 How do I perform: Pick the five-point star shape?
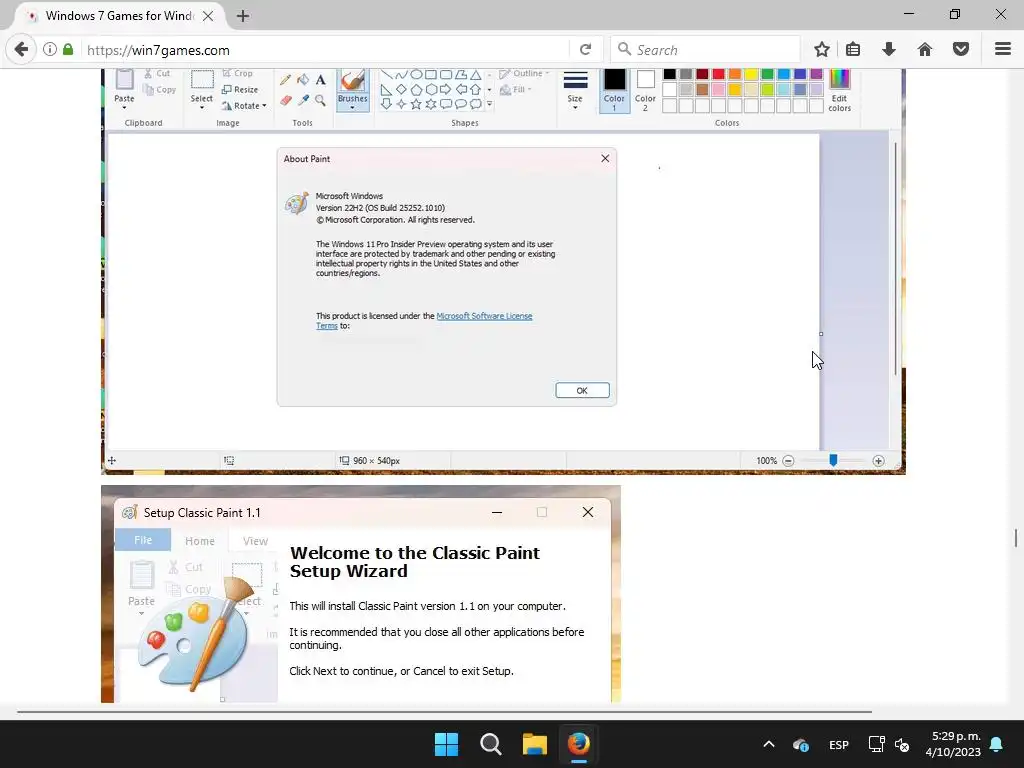point(416,104)
